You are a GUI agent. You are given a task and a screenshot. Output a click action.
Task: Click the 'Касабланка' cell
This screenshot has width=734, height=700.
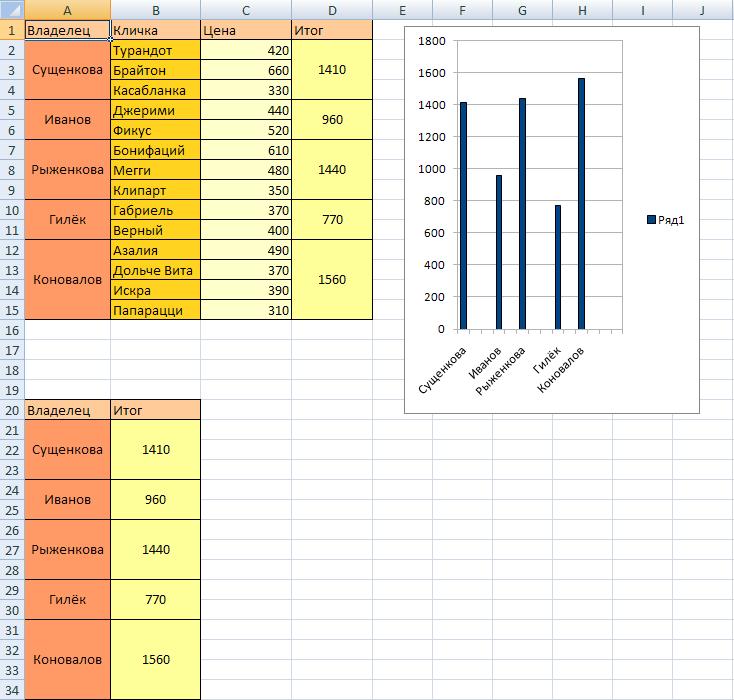click(x=156, y=90)
